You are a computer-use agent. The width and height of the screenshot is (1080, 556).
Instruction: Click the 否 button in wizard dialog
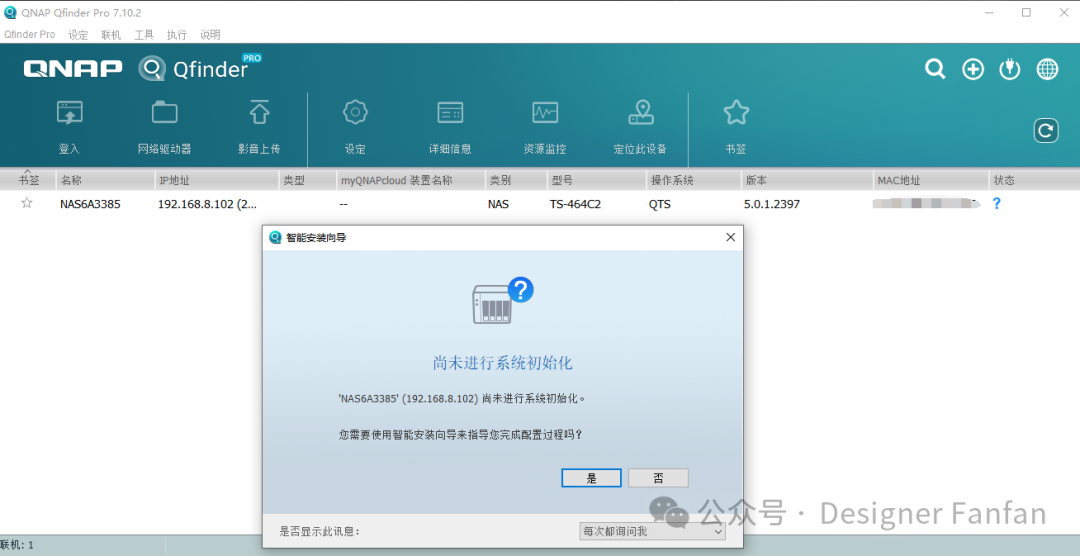(x=658, y=478)
